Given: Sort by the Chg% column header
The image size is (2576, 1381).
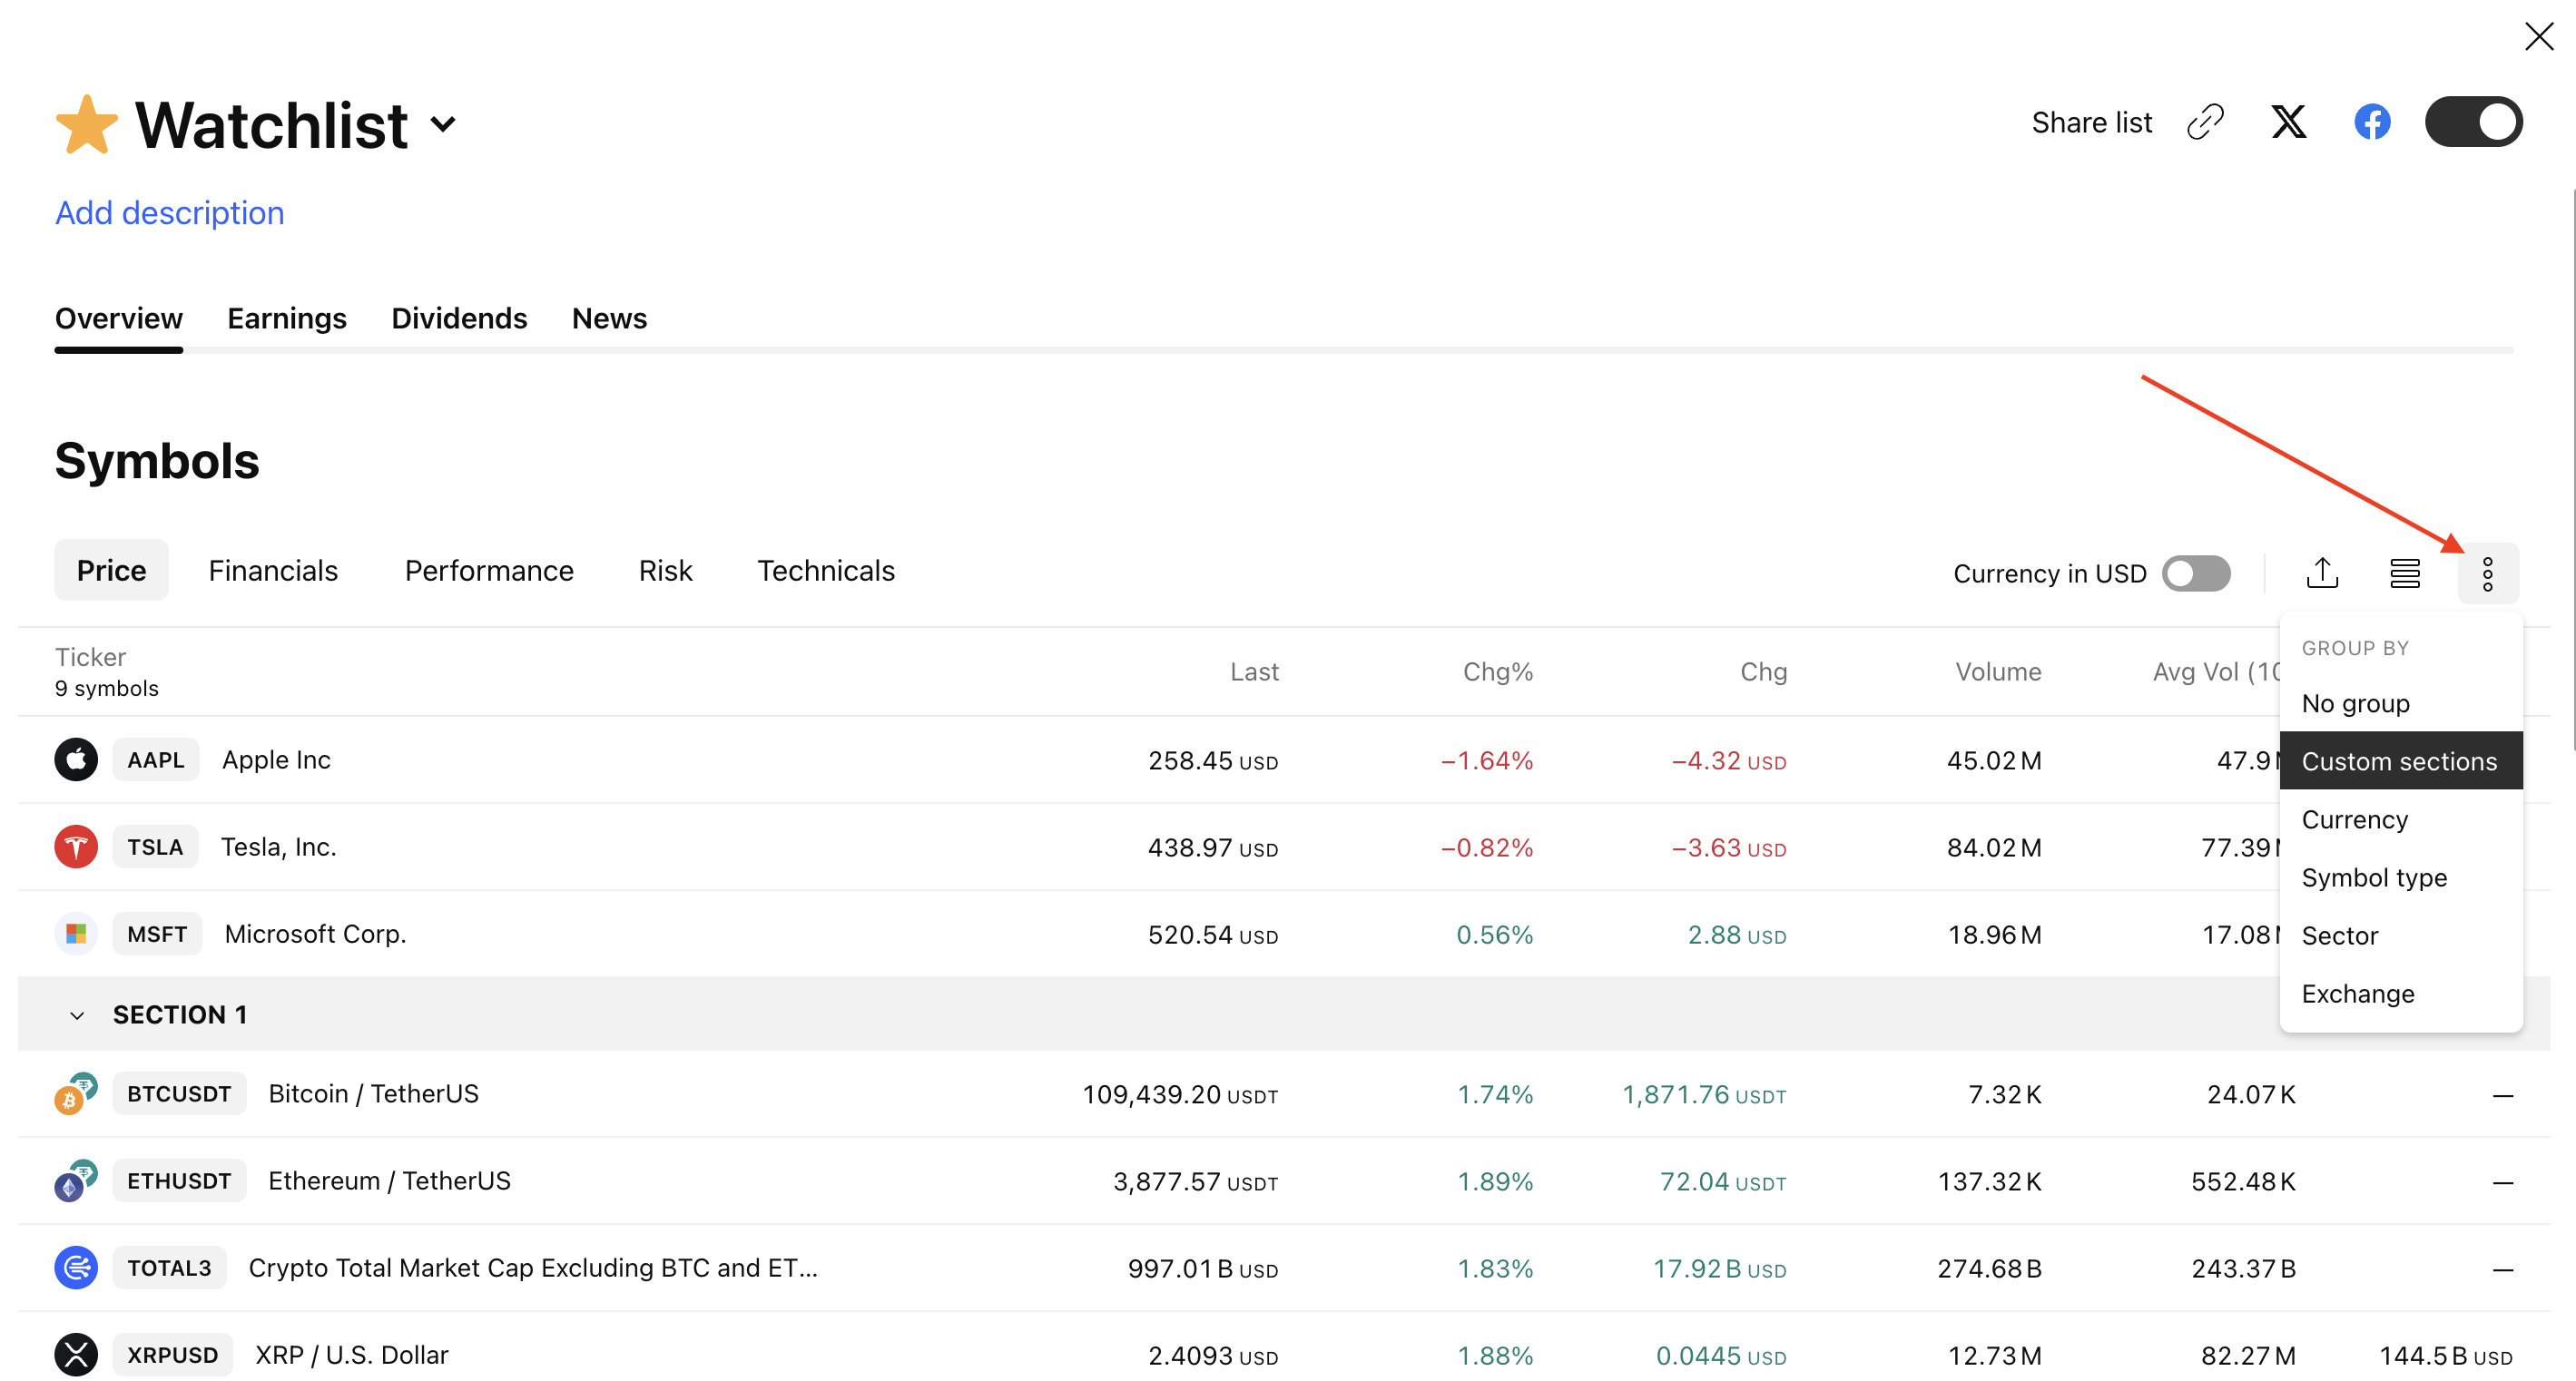Looking at the screenshot, I should tap(1497, 671).
